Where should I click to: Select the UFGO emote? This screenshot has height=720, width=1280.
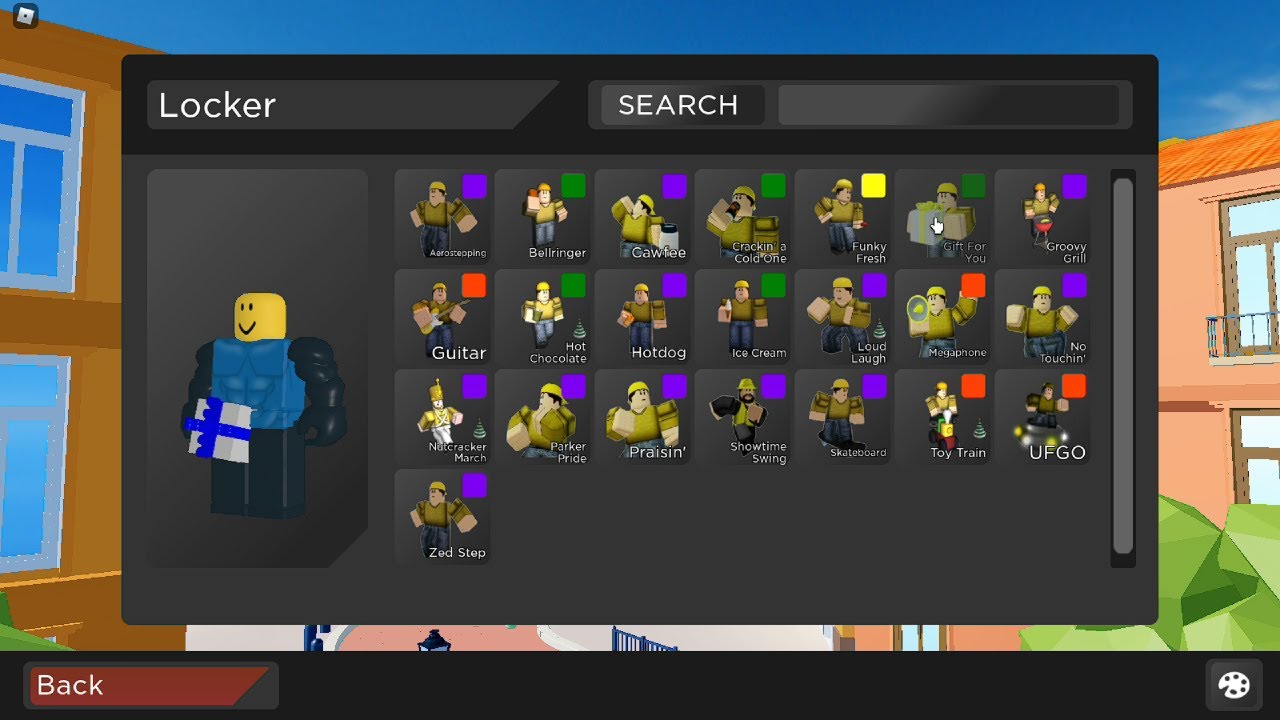[1043, 417]
